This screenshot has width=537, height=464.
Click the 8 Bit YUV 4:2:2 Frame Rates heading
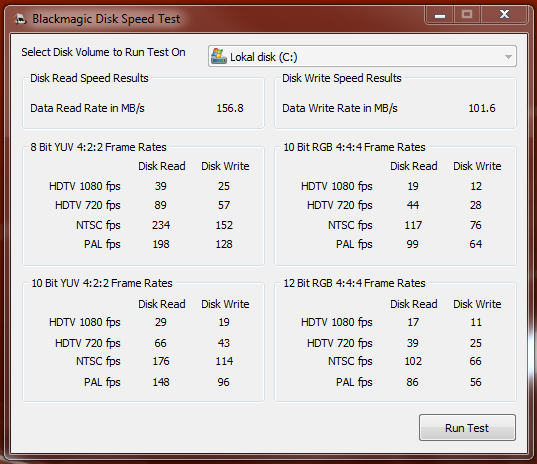[x=98, y=147]
